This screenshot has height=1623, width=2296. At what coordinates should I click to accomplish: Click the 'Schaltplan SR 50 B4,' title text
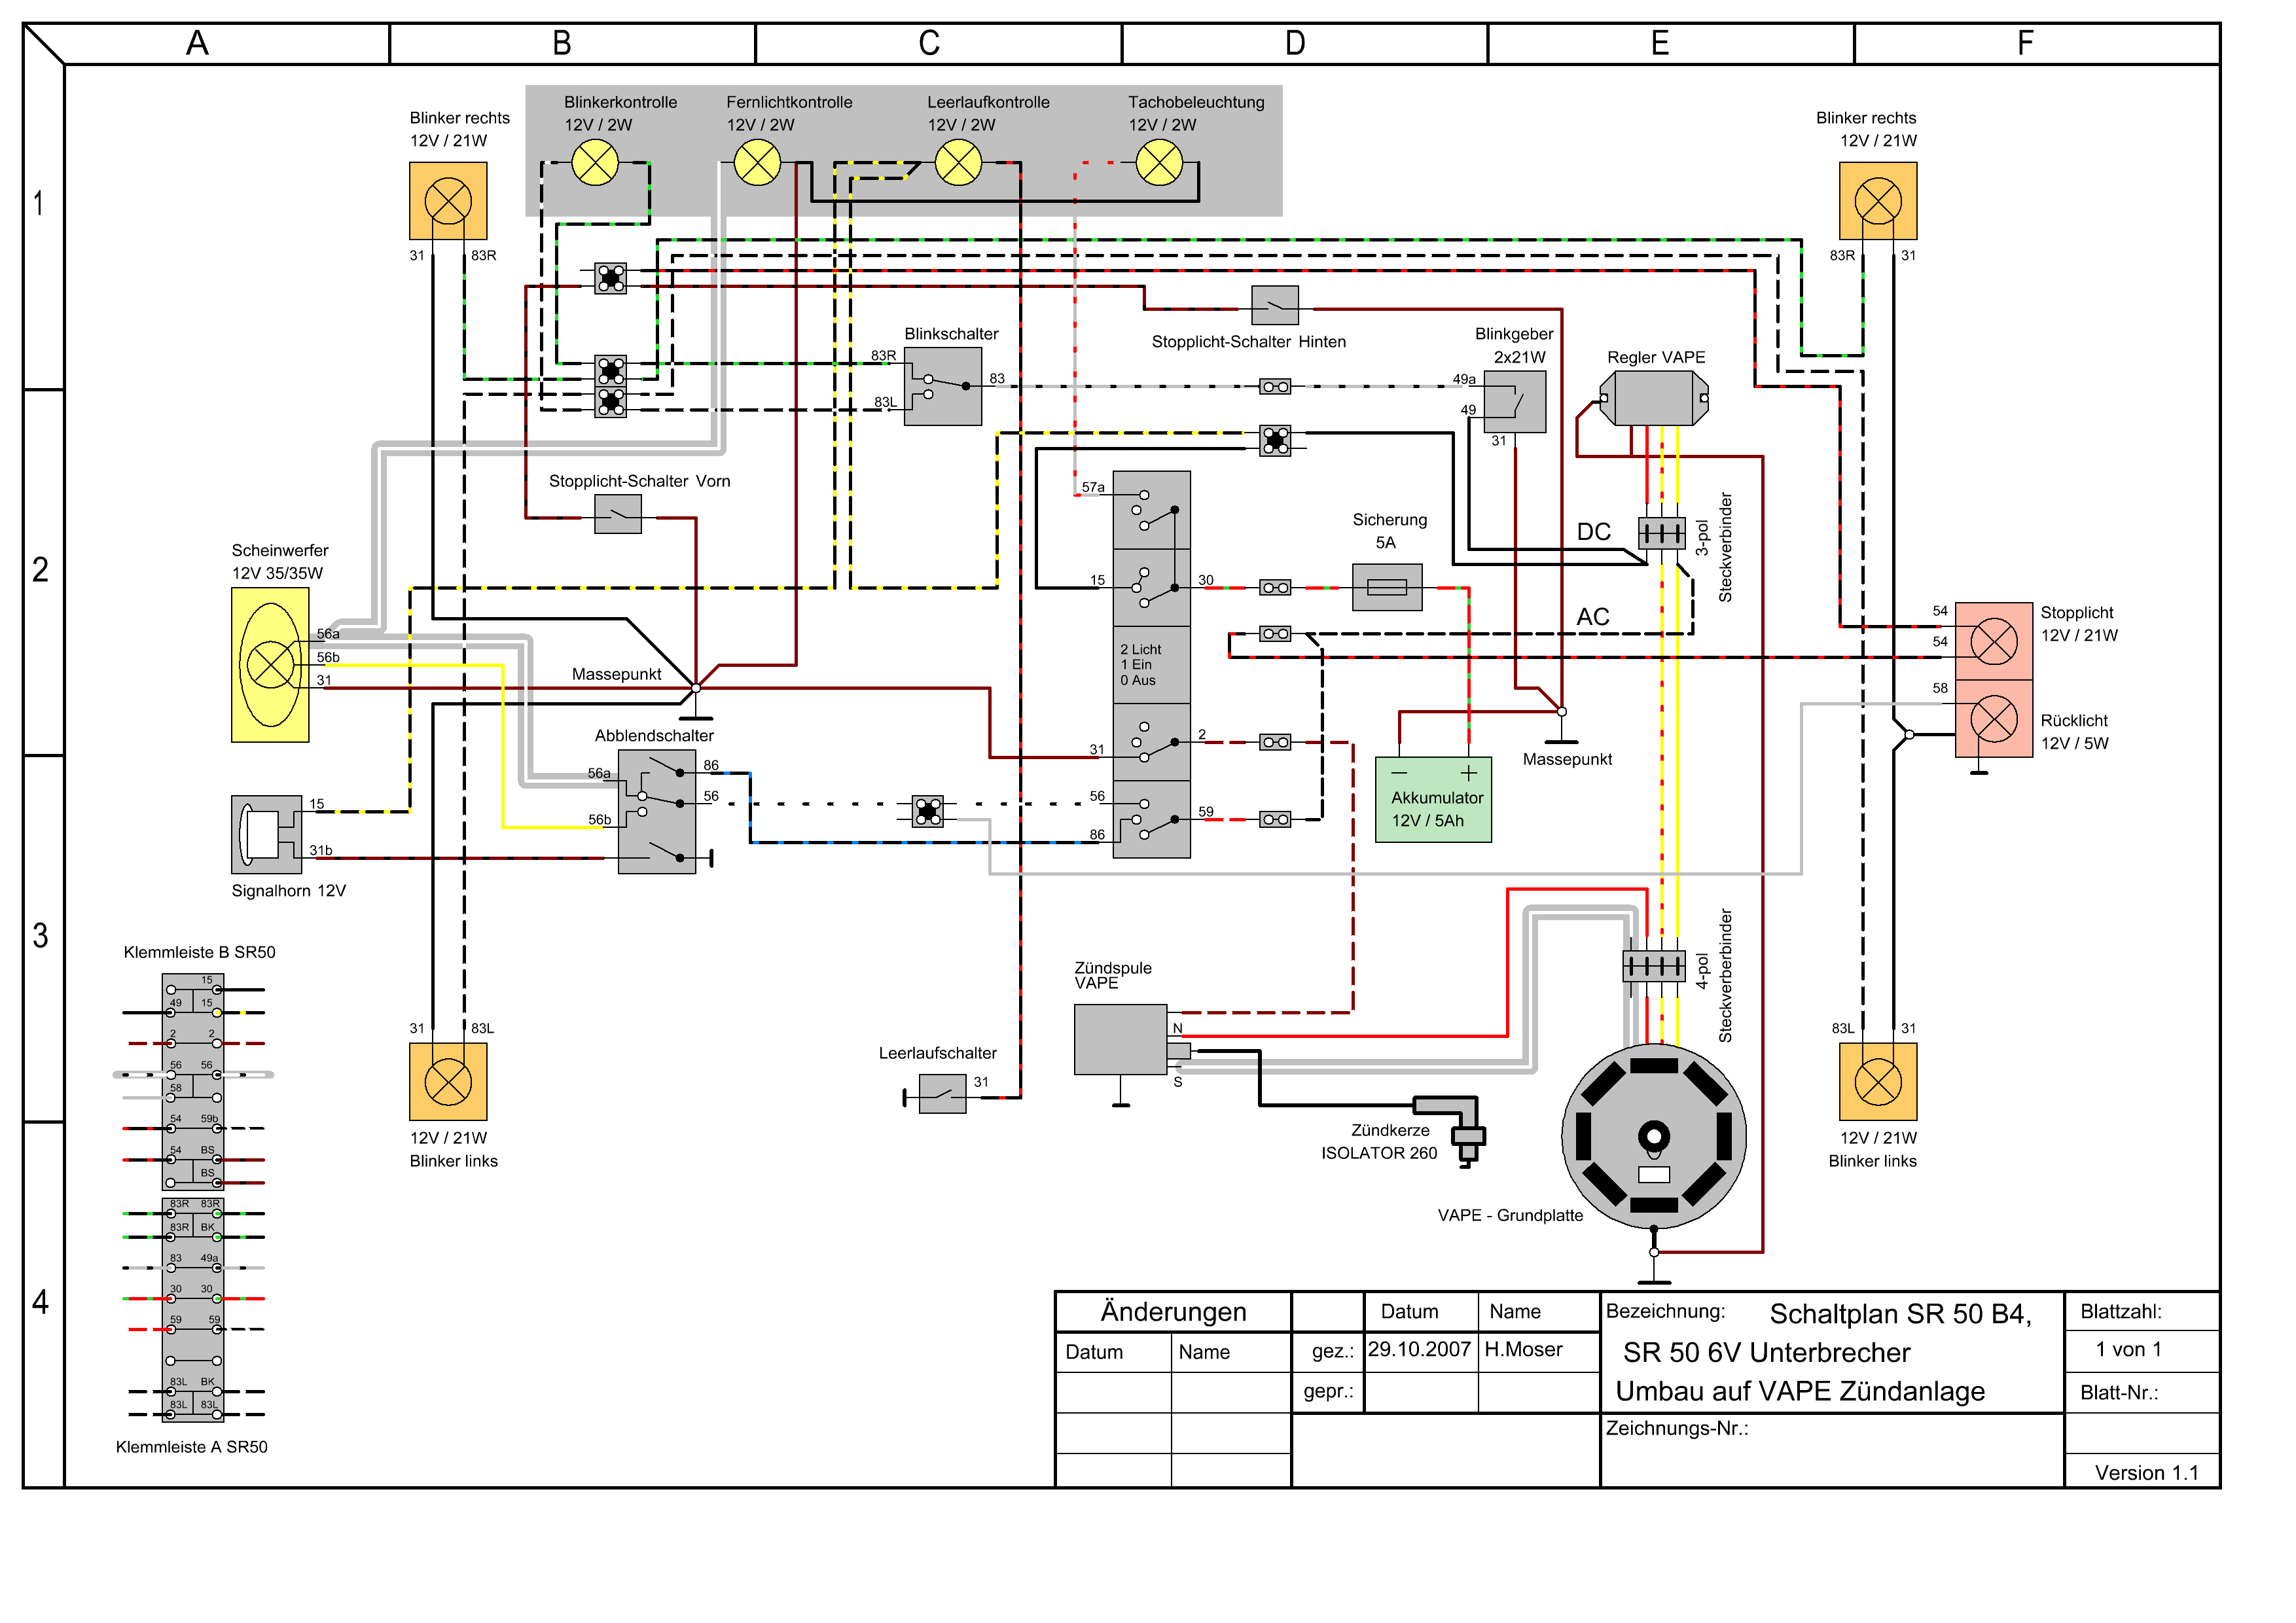click(1900, 1313)
